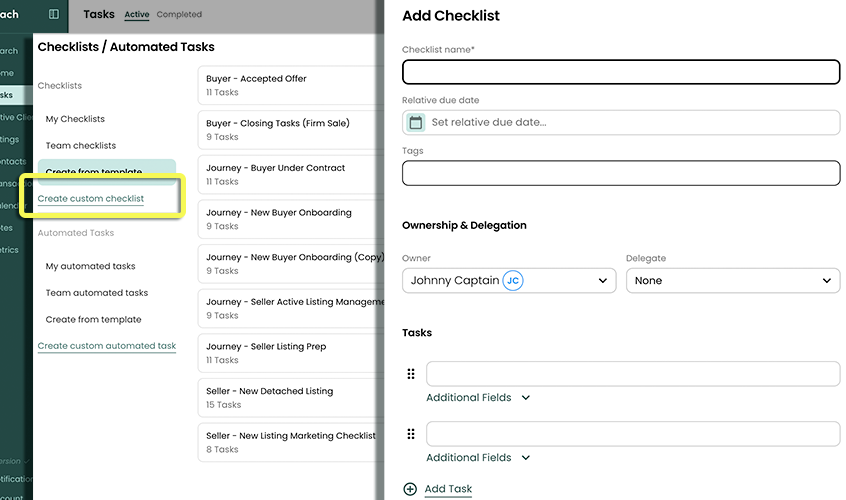
Task: Click the Create custom automated task link
Action: tap(107, 346)
